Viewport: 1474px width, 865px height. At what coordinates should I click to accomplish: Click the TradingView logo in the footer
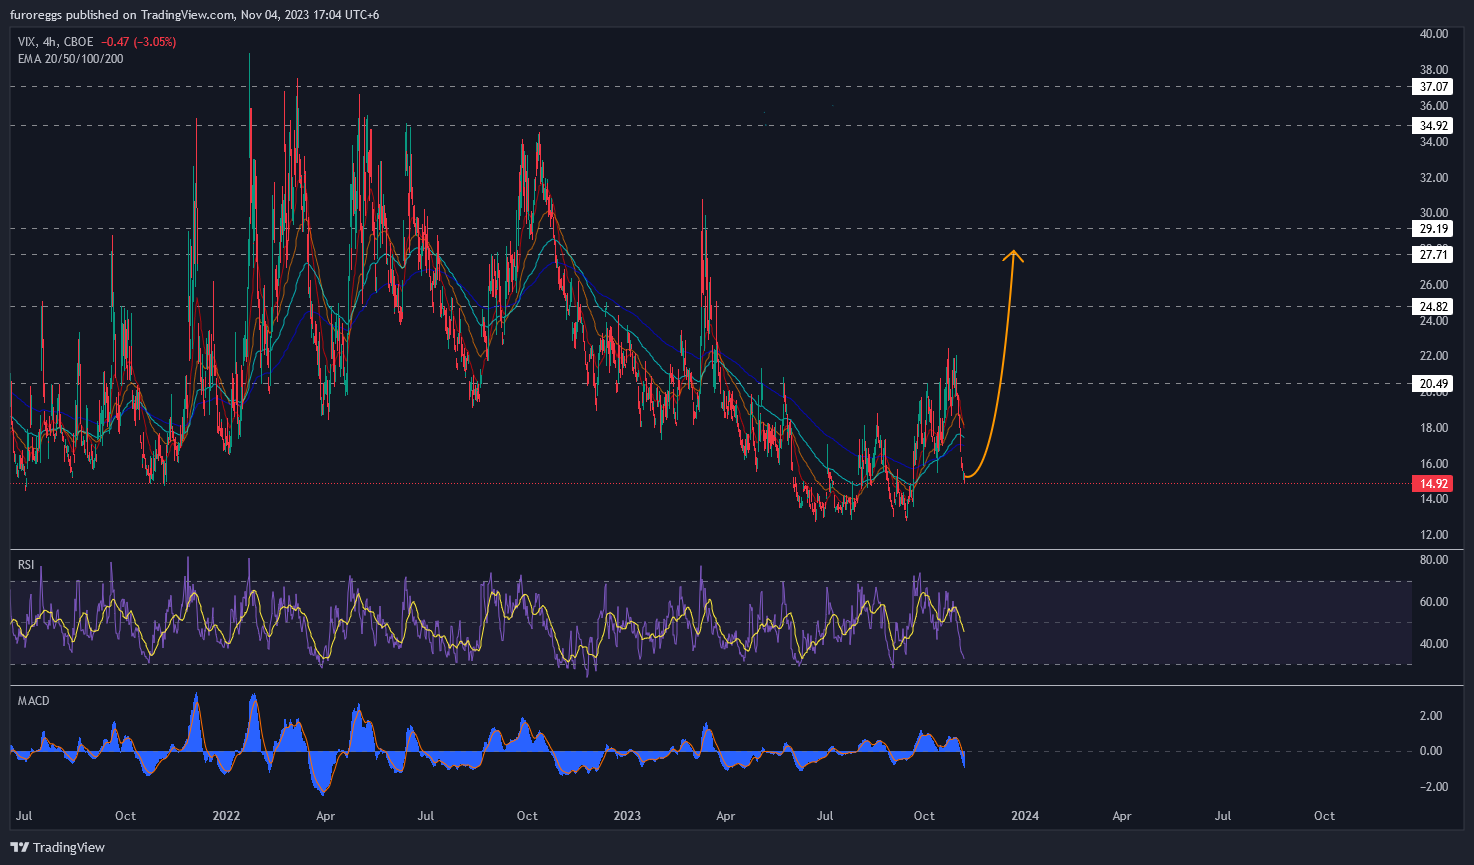pos(57,847)
